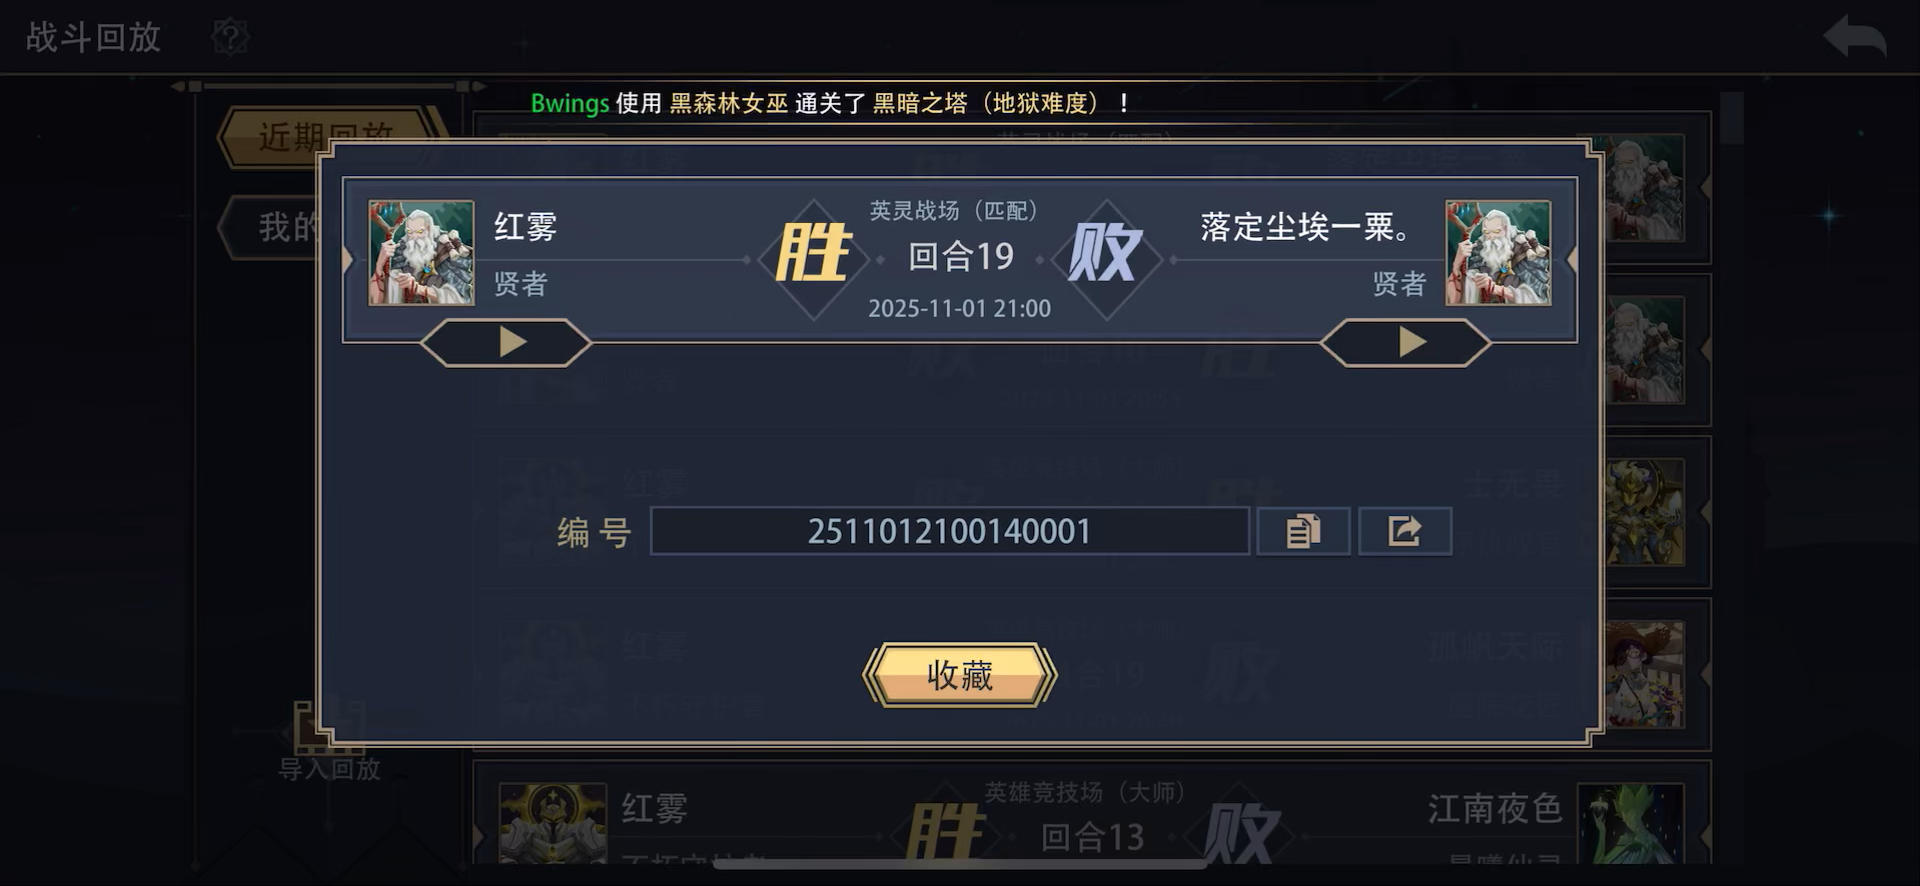Tap the back arrow to return
The image size is (1920, 886).
[x=1855, y=37]
